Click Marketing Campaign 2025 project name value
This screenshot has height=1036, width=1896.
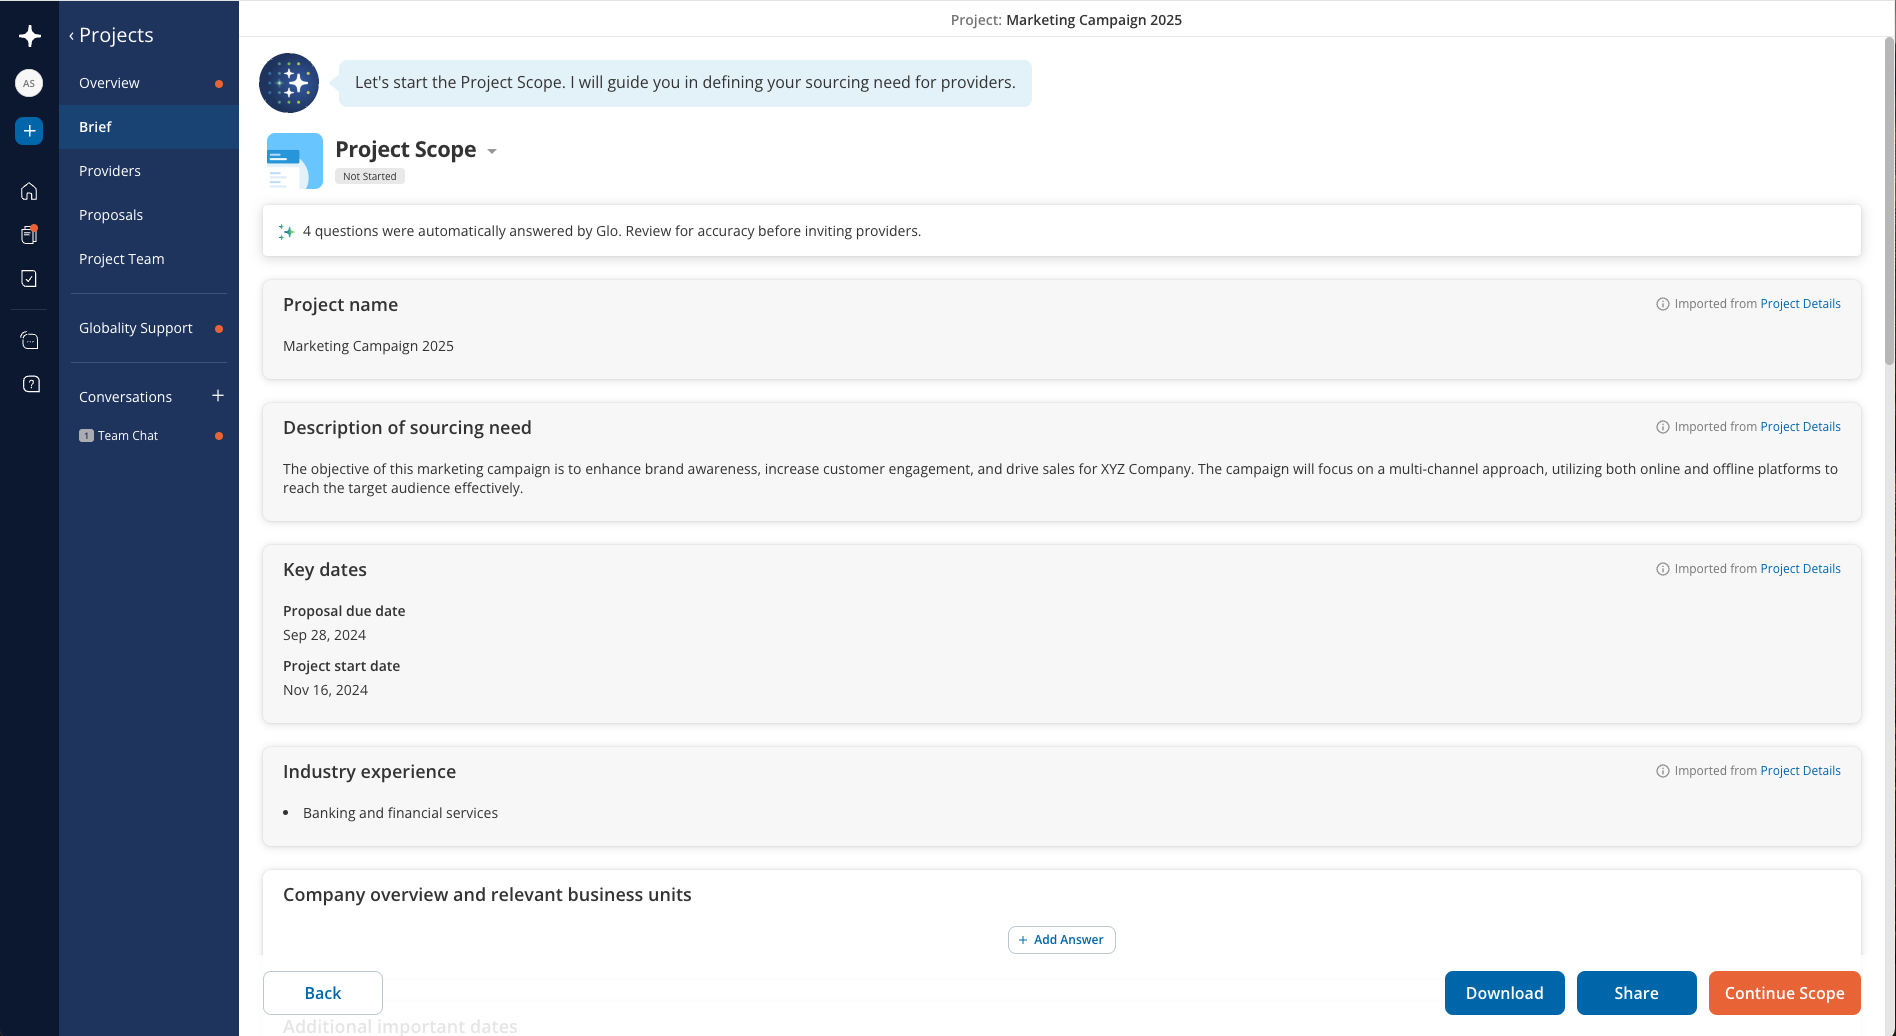pyautogui.click(x=368, y=346)
